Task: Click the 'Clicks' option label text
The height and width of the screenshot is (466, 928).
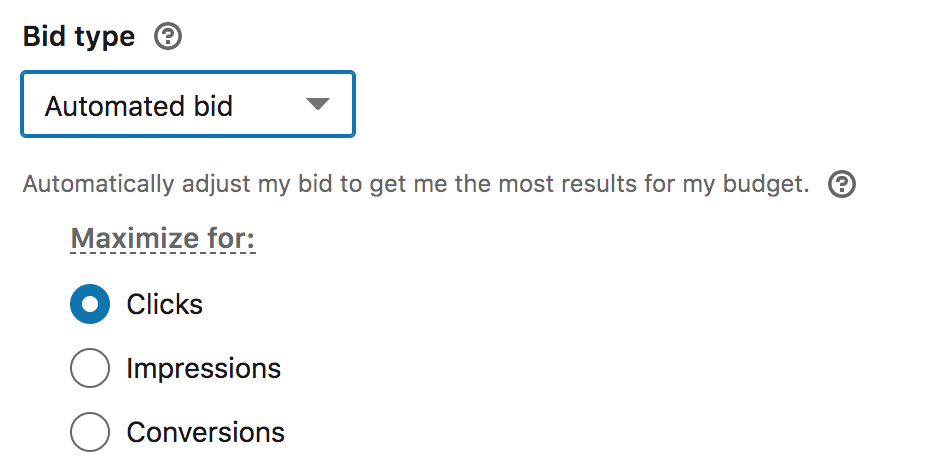Action: click(164, 305)
